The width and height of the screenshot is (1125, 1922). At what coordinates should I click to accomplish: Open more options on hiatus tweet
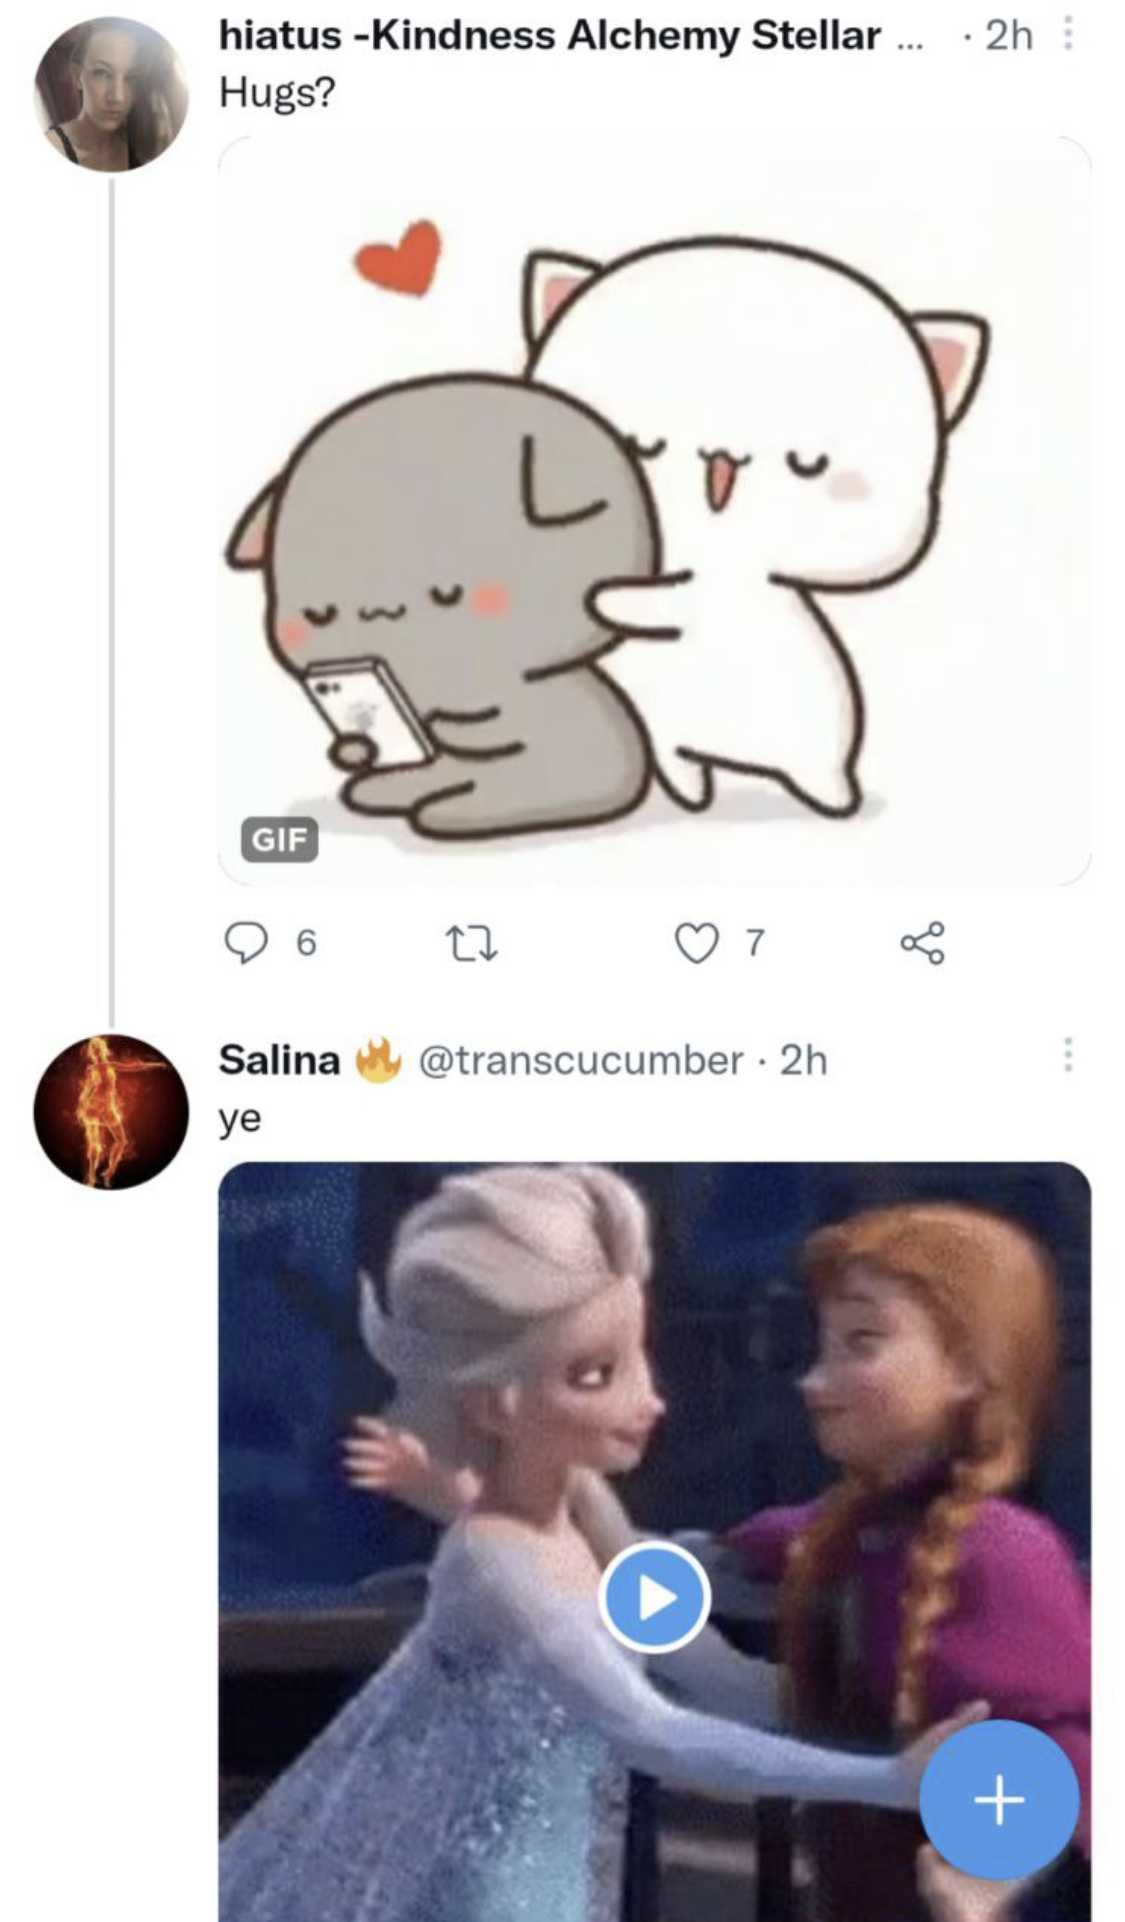[1067, 37]
